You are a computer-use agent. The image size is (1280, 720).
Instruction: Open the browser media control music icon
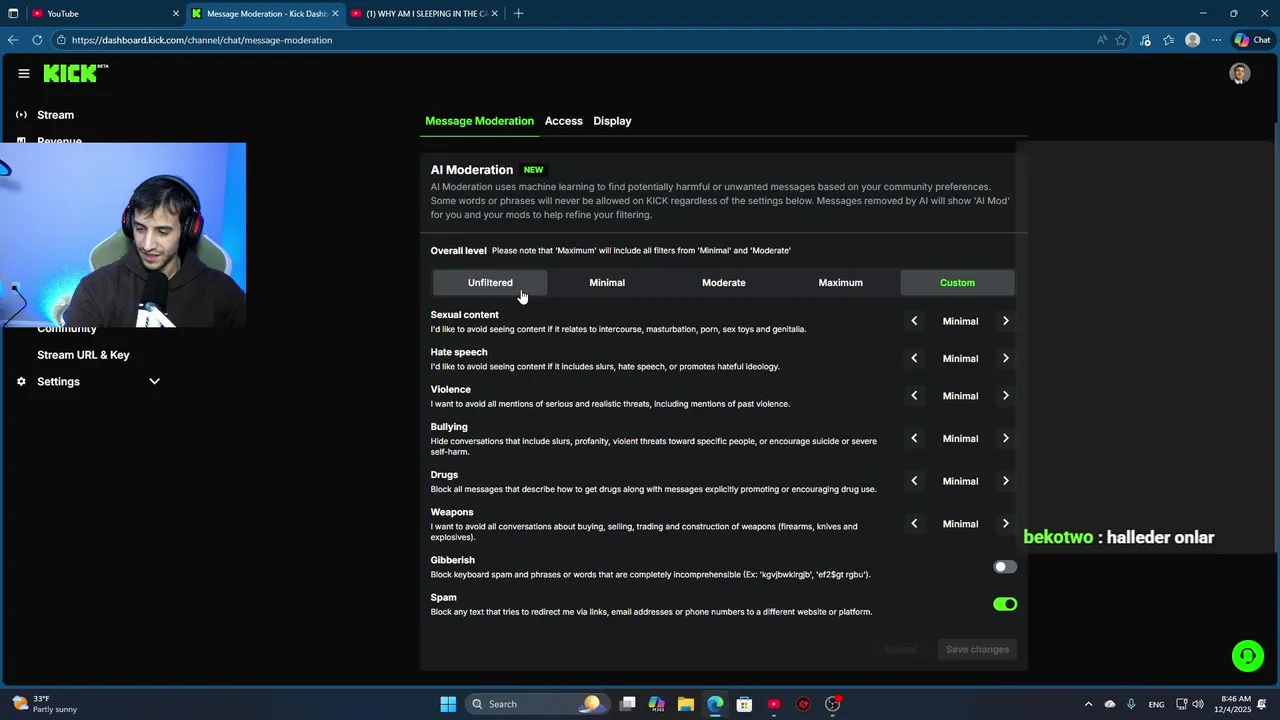pos(1145,40)
